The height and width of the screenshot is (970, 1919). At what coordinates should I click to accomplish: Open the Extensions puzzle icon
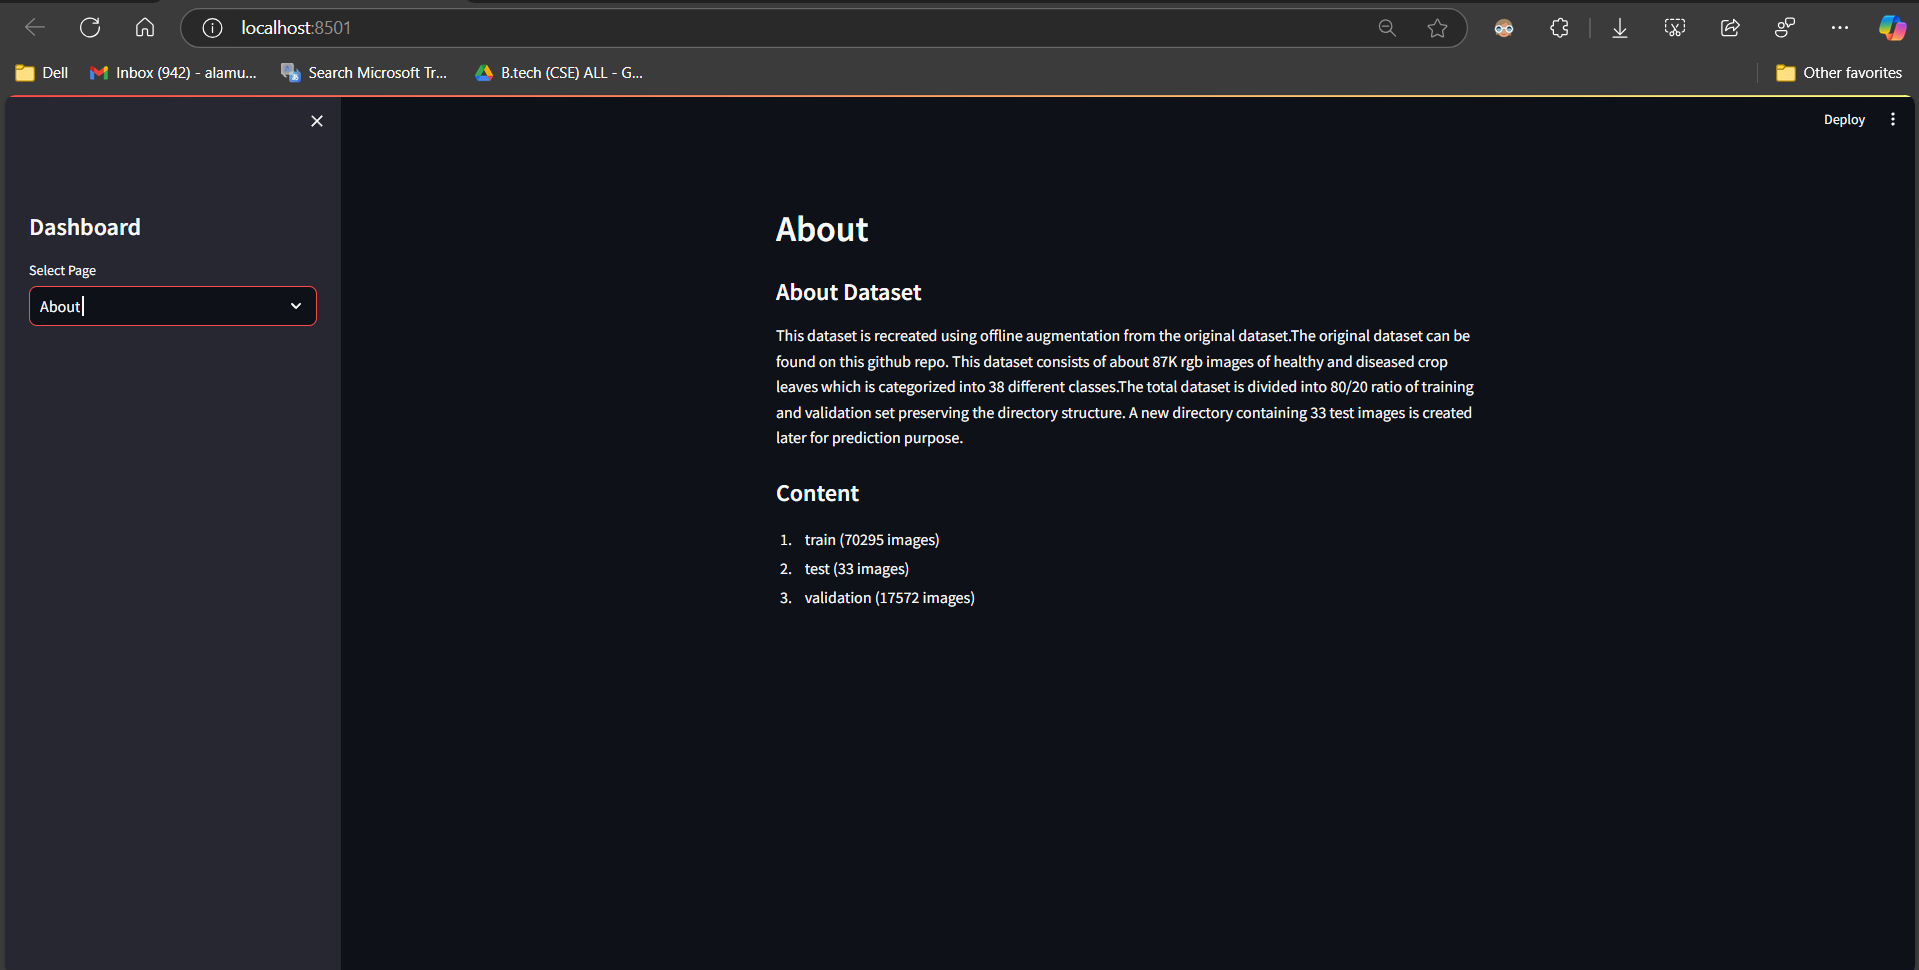1559,28
